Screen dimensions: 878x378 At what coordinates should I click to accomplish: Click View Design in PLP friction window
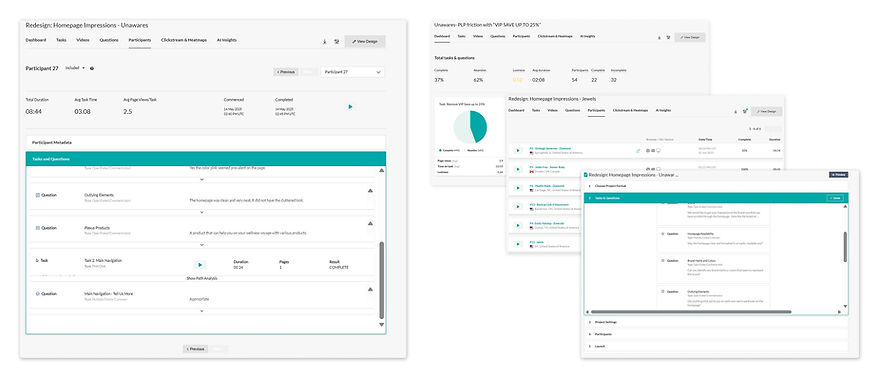[x=690, y=38]
